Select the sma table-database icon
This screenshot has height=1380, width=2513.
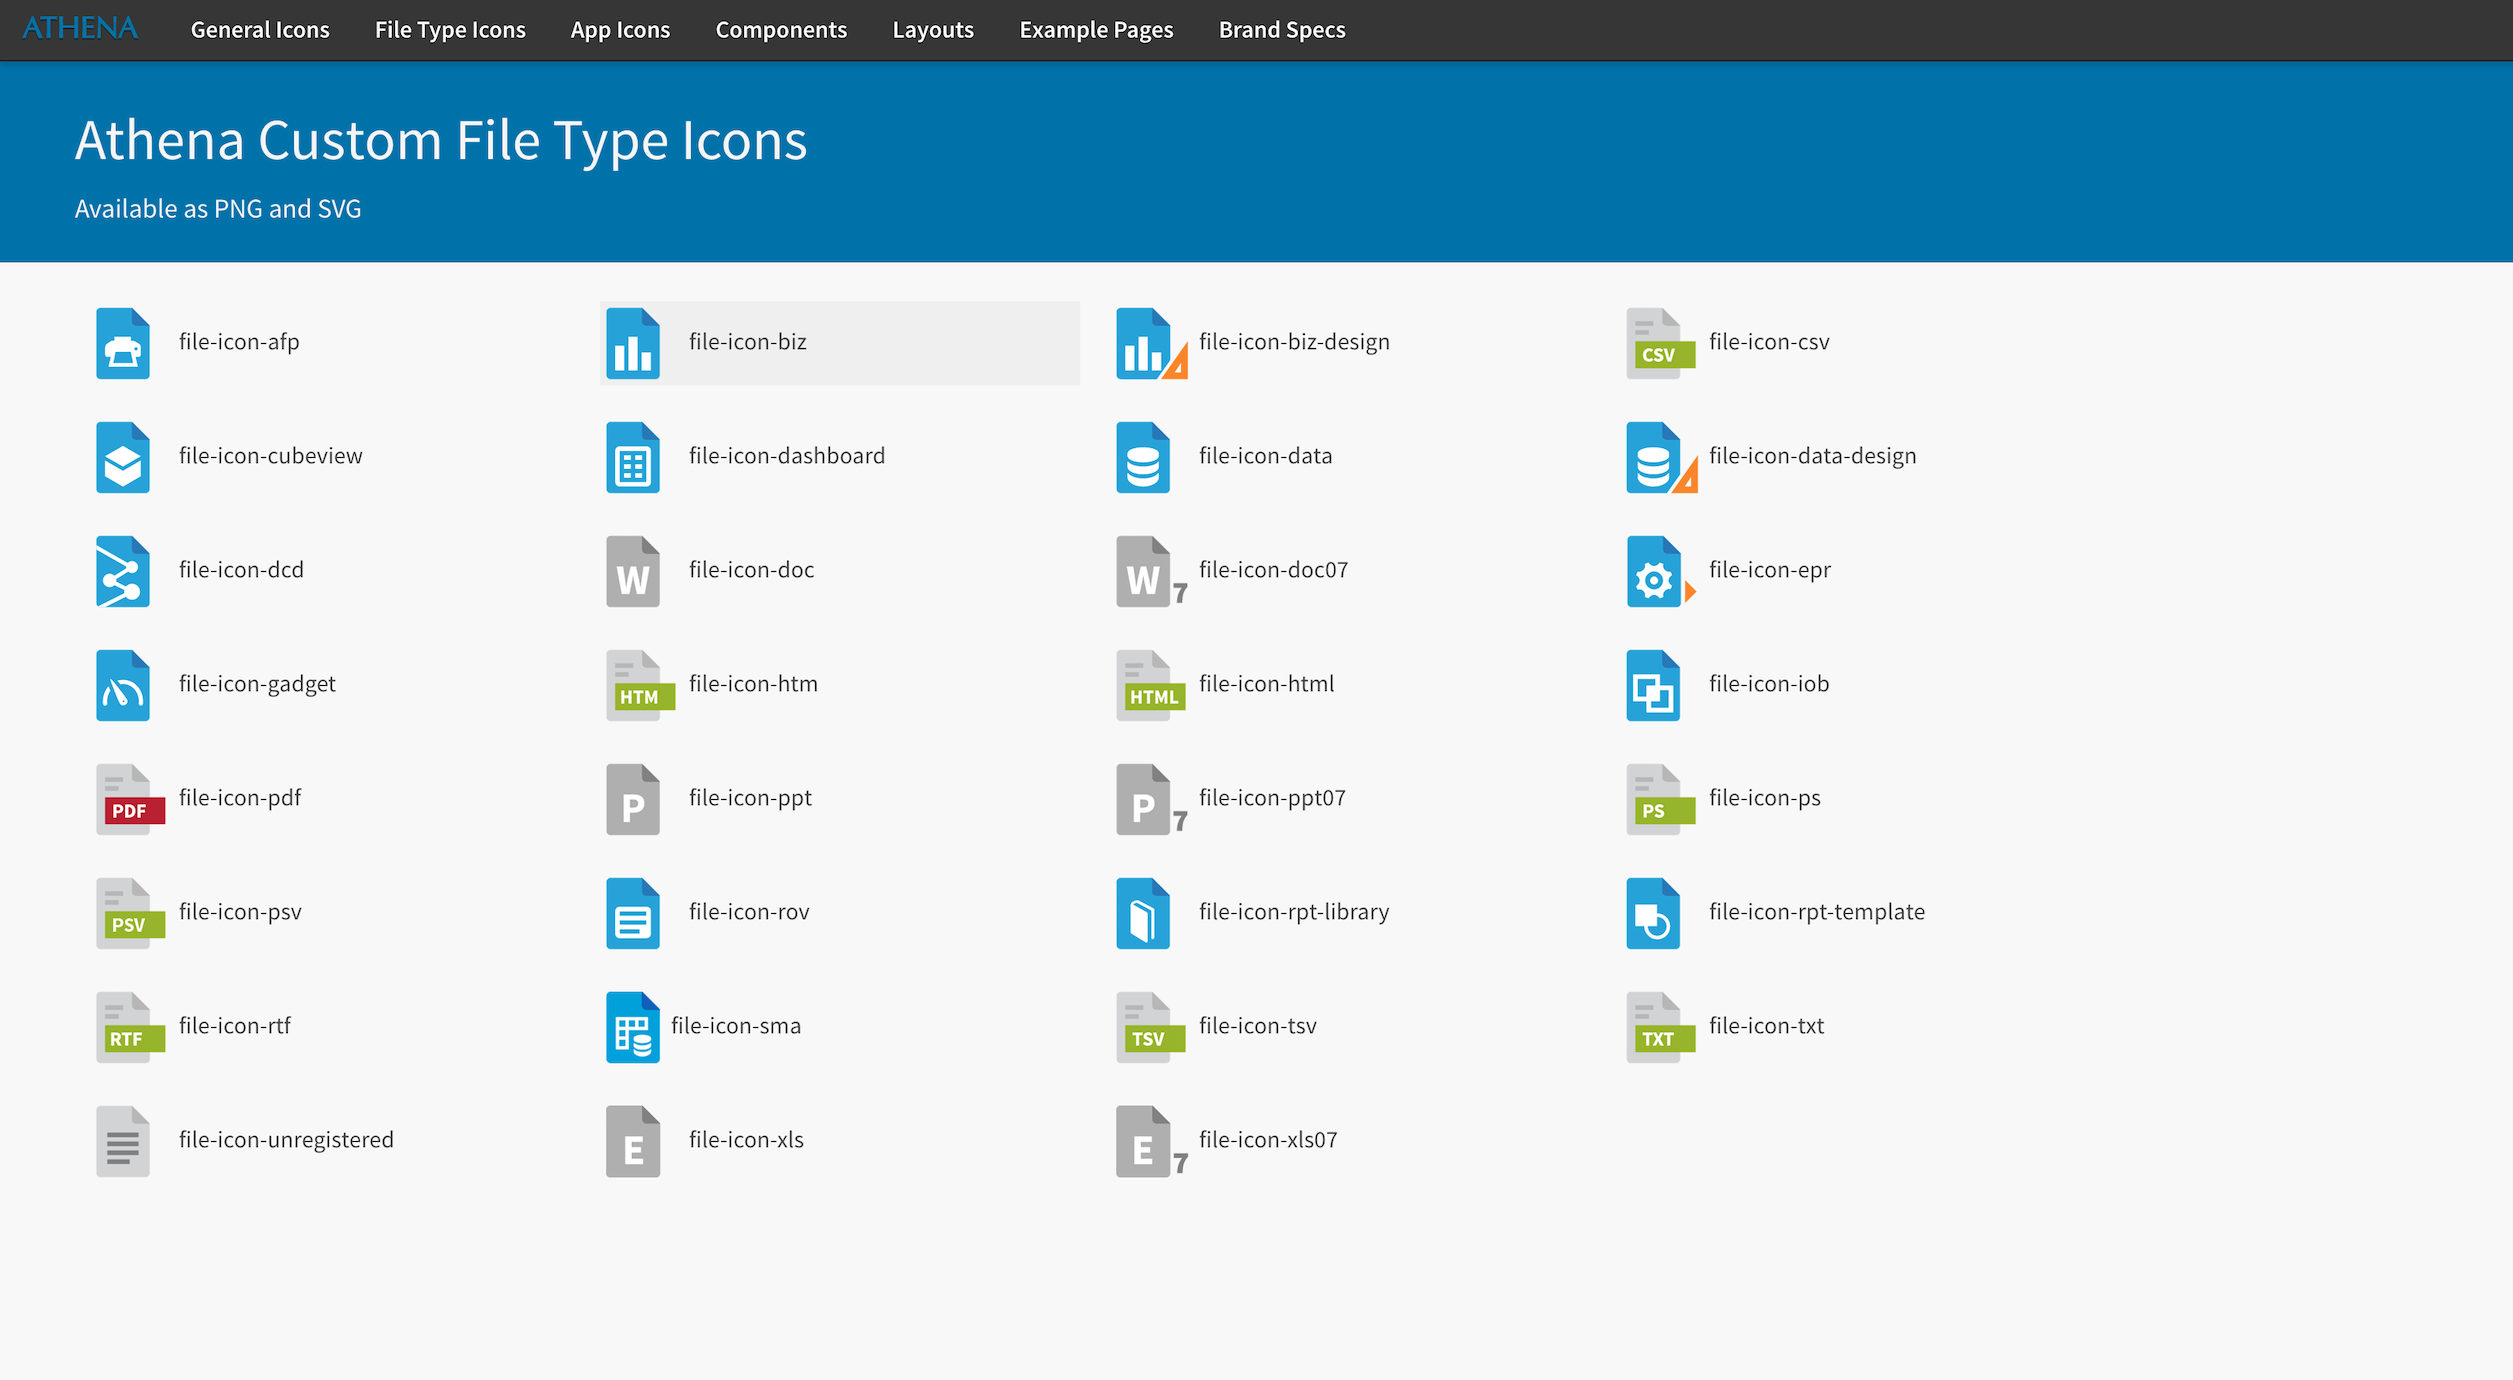coord(633,1027)
